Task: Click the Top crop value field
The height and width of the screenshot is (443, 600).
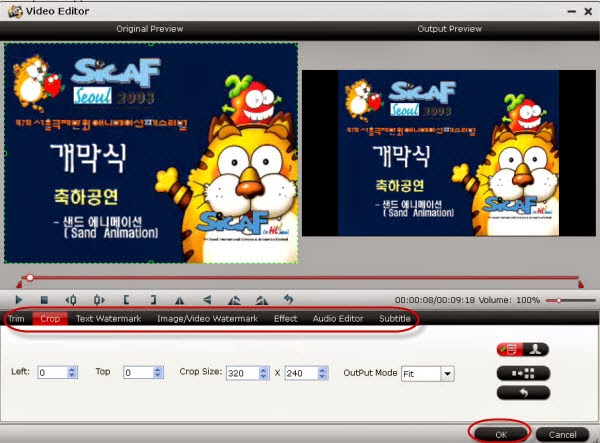Action: click(x=139, y=373)
